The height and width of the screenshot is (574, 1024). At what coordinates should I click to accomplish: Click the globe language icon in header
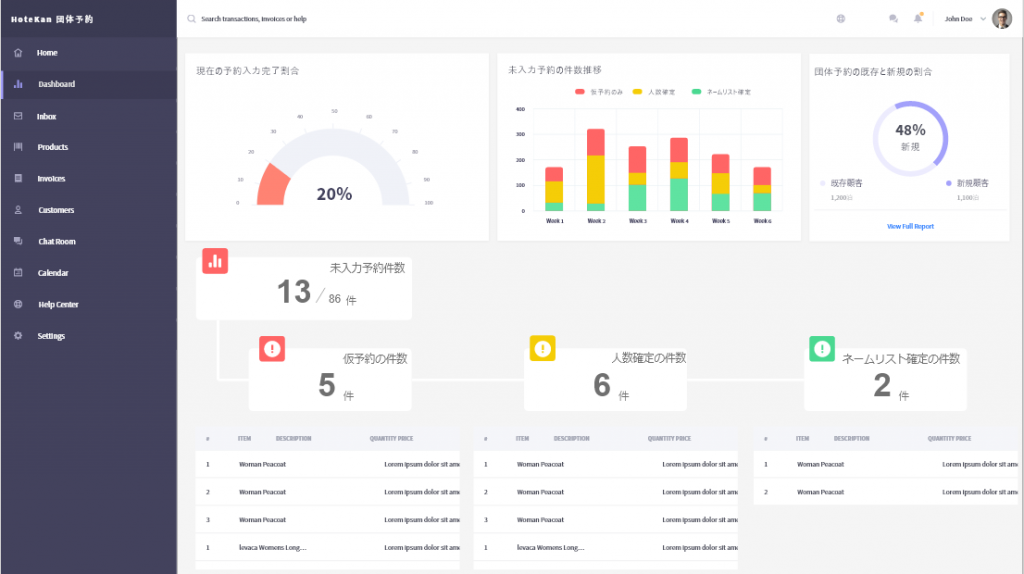click(840, 19)
